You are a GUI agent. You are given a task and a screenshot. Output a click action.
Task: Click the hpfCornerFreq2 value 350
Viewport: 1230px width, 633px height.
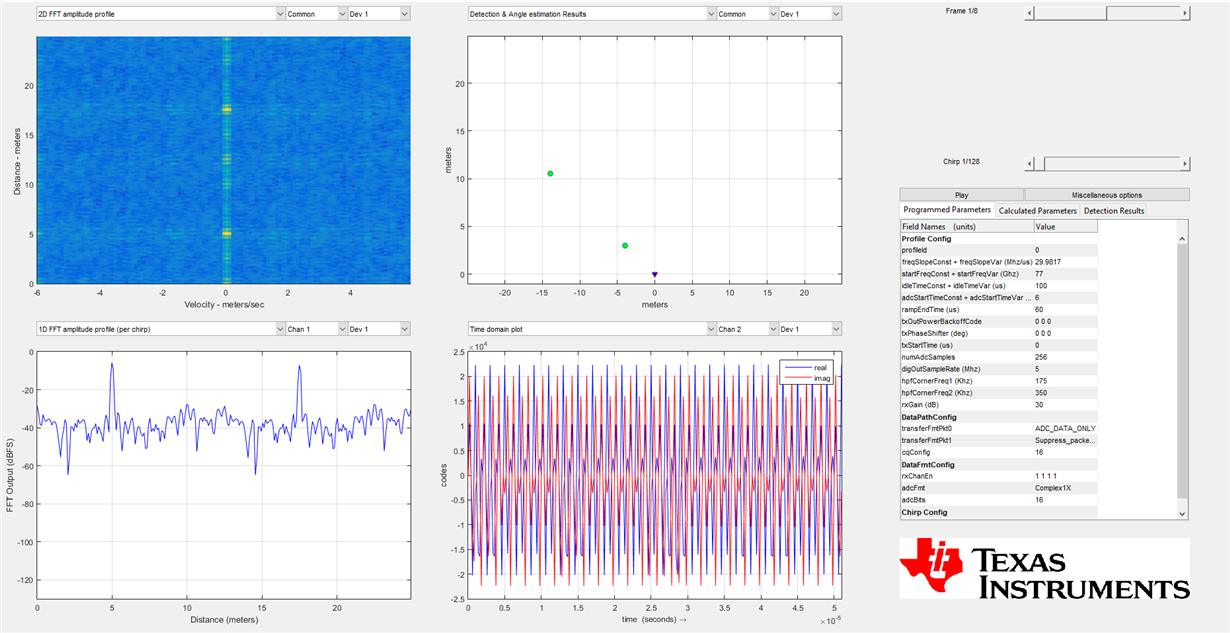point(1065,393)
